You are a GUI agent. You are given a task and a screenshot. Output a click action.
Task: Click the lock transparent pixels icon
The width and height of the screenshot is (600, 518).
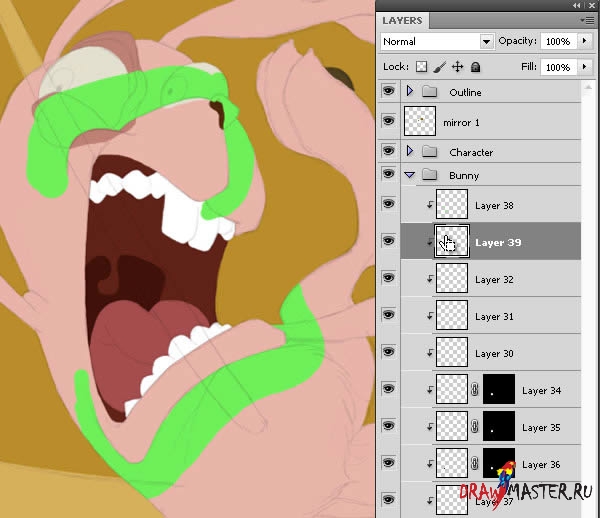[421, 67]
